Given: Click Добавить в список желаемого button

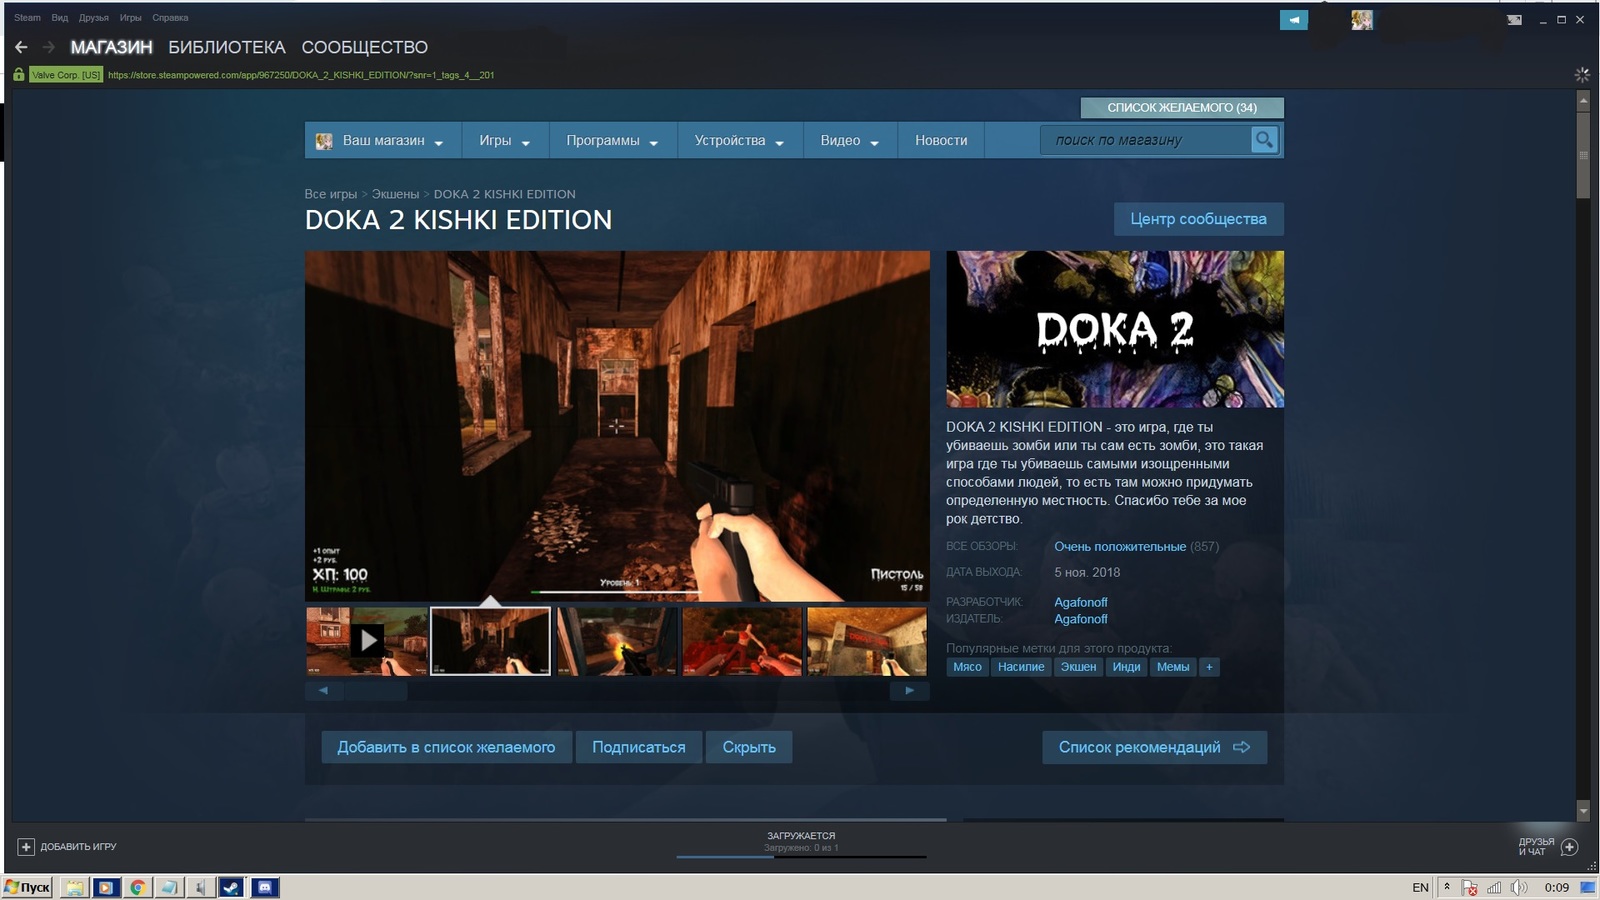Looking at the screenshot, I should [x=446, y=747].
